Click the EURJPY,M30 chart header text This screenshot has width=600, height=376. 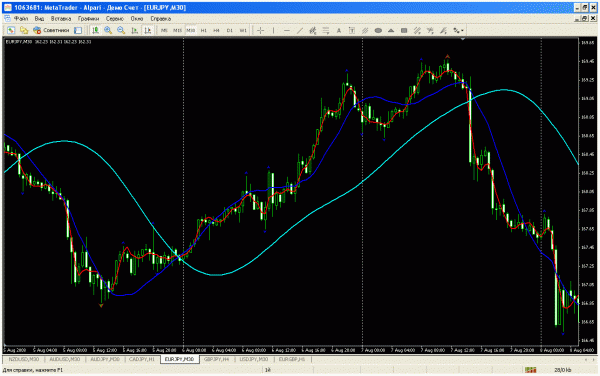(x=48, y=42)
